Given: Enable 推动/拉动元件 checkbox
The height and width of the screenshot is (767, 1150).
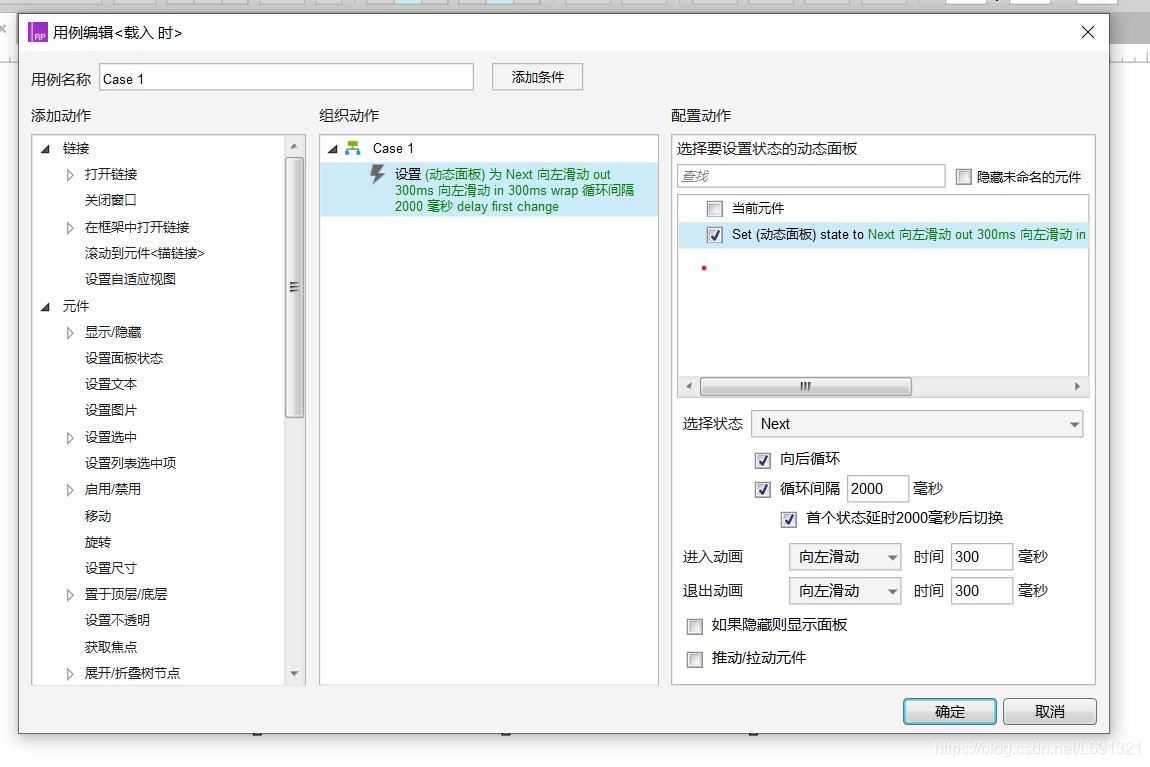Looking at the screenshot, I should click(x=695, y=659).
